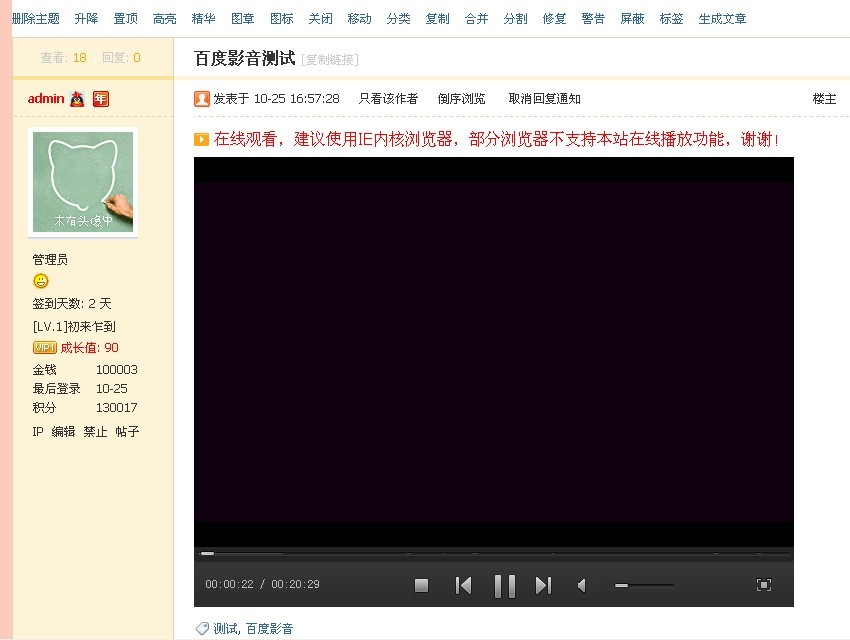Switch to 倒序浏览 reverse order

(x=461, y=99)
